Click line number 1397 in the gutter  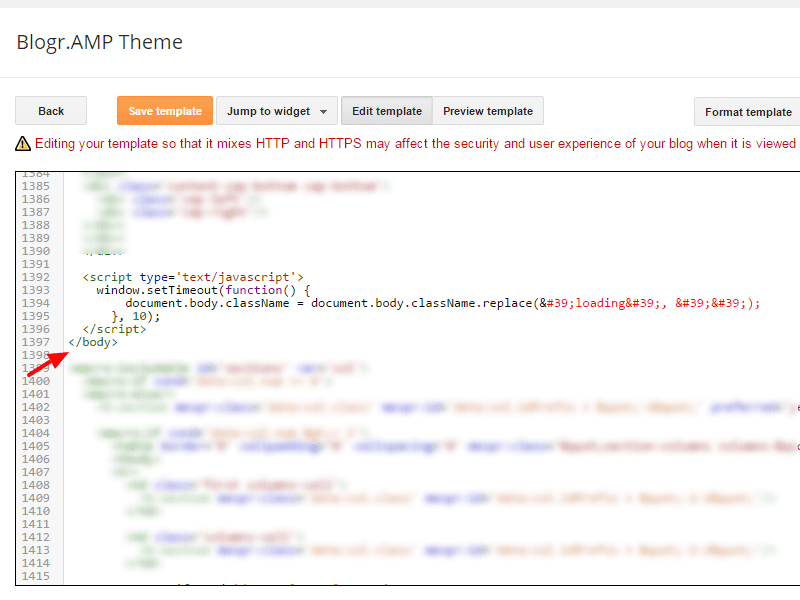[36, 342]
